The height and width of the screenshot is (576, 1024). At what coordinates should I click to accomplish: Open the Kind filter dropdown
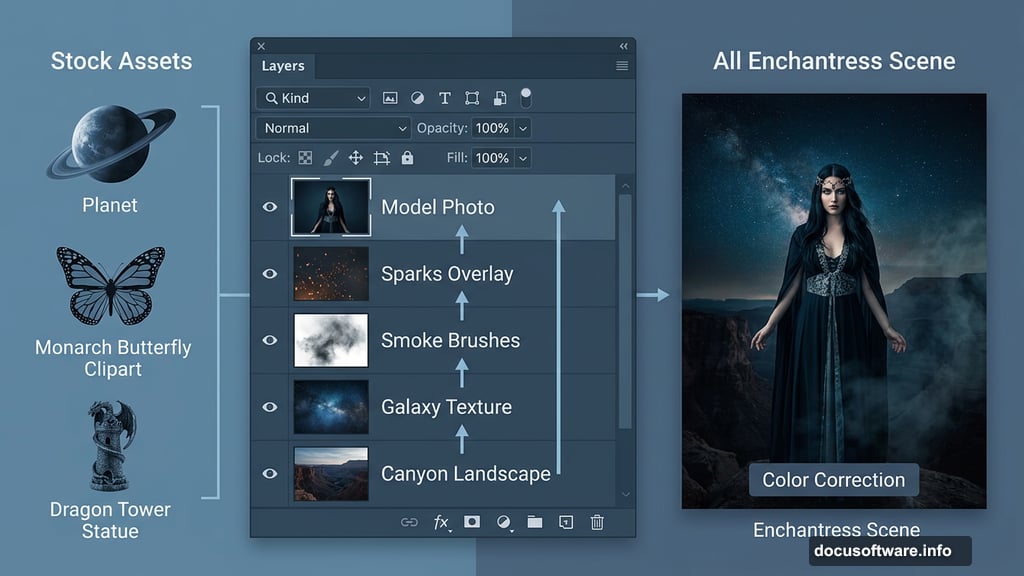click(313, 98)
